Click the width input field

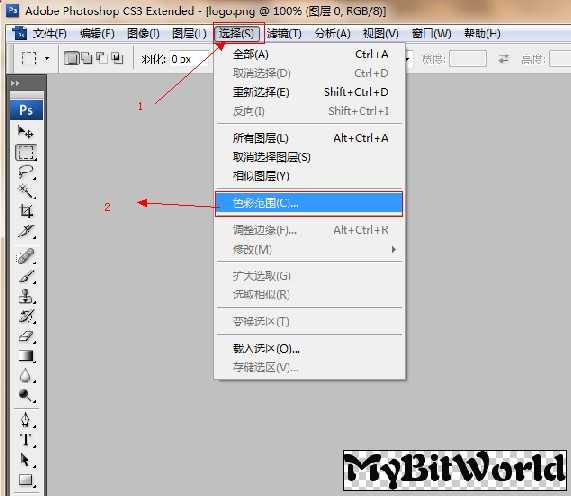point(468,59)
